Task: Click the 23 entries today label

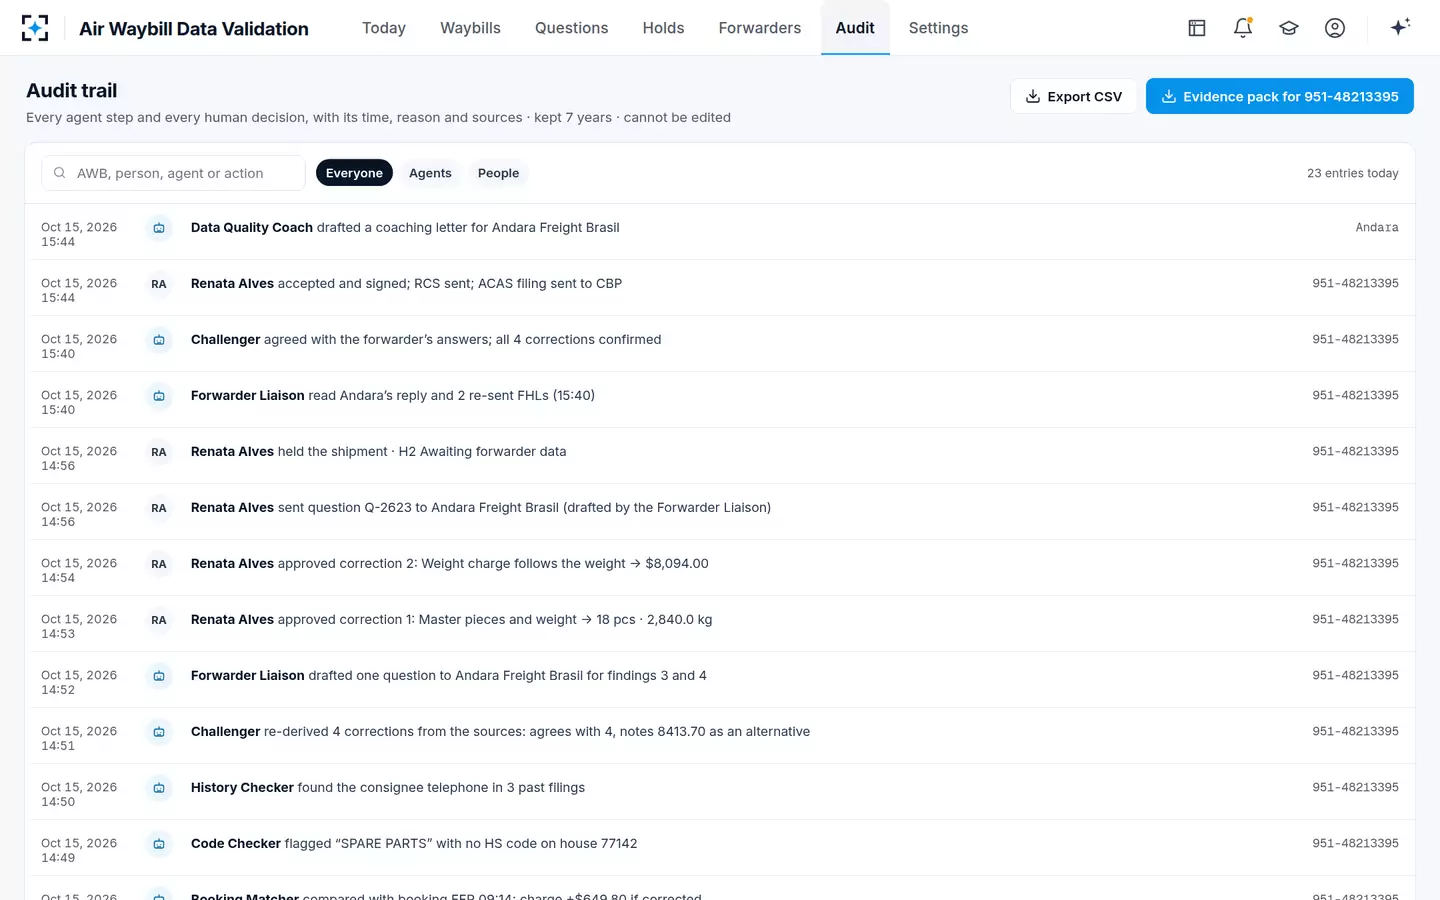Action: (x=1352, y=173)
